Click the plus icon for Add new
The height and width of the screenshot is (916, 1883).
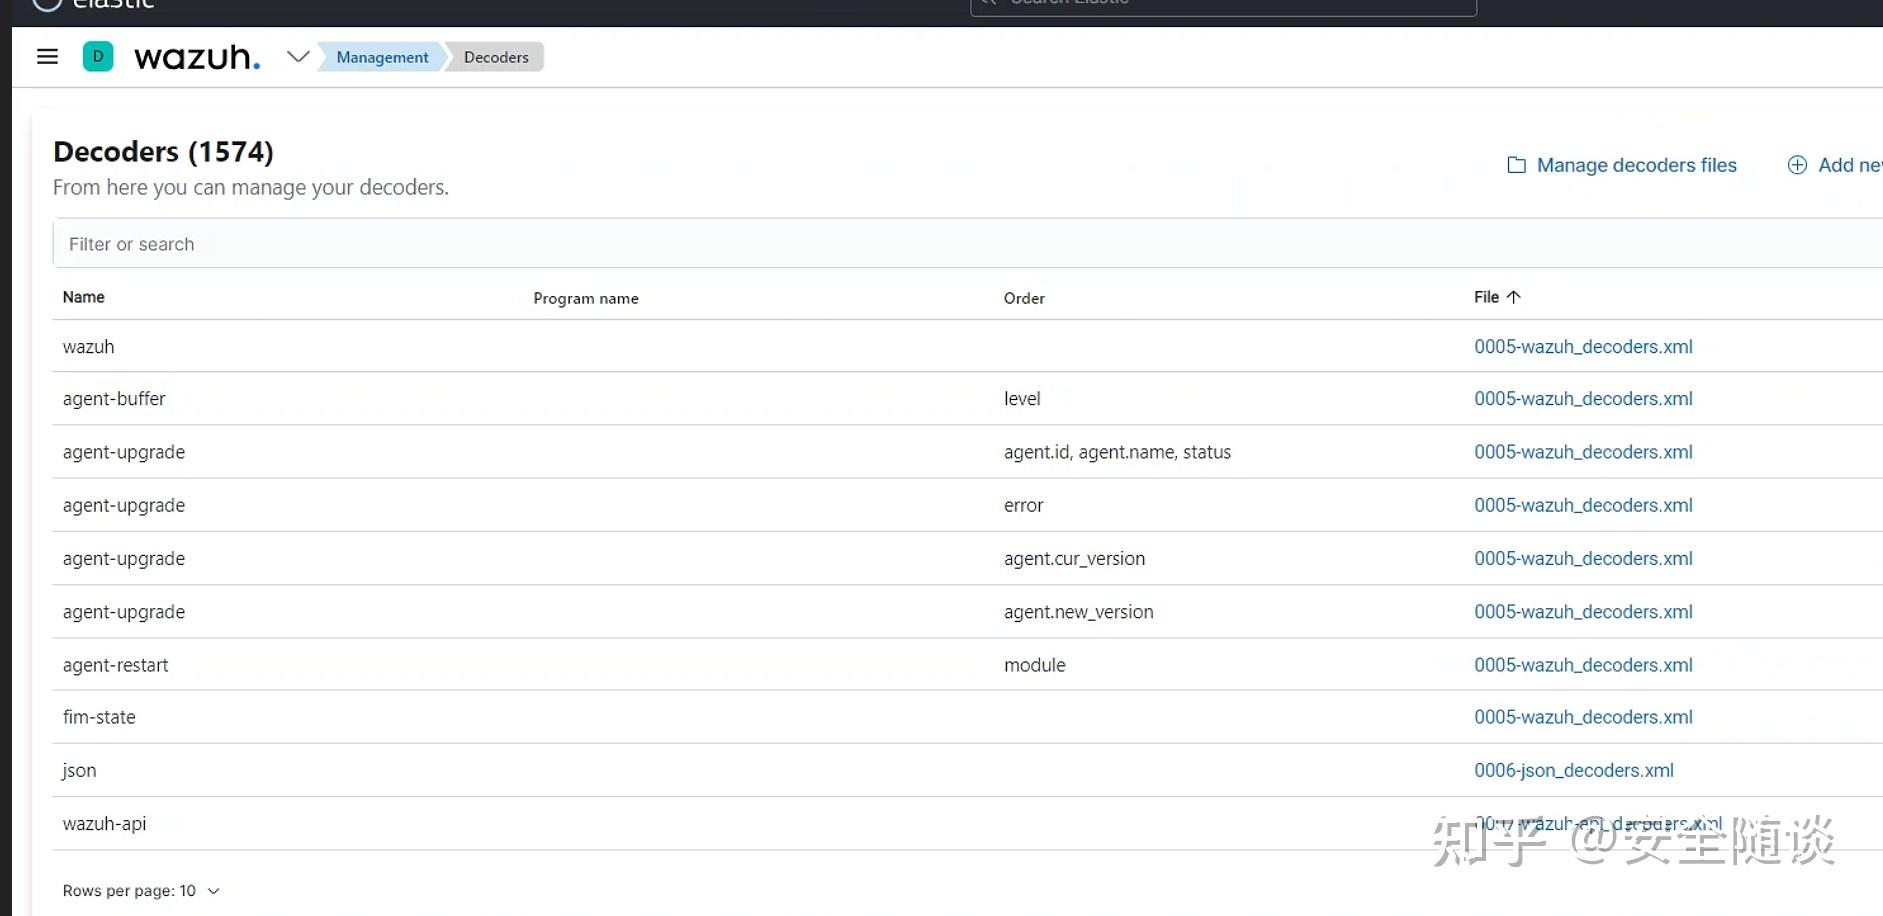[1797, 165]
